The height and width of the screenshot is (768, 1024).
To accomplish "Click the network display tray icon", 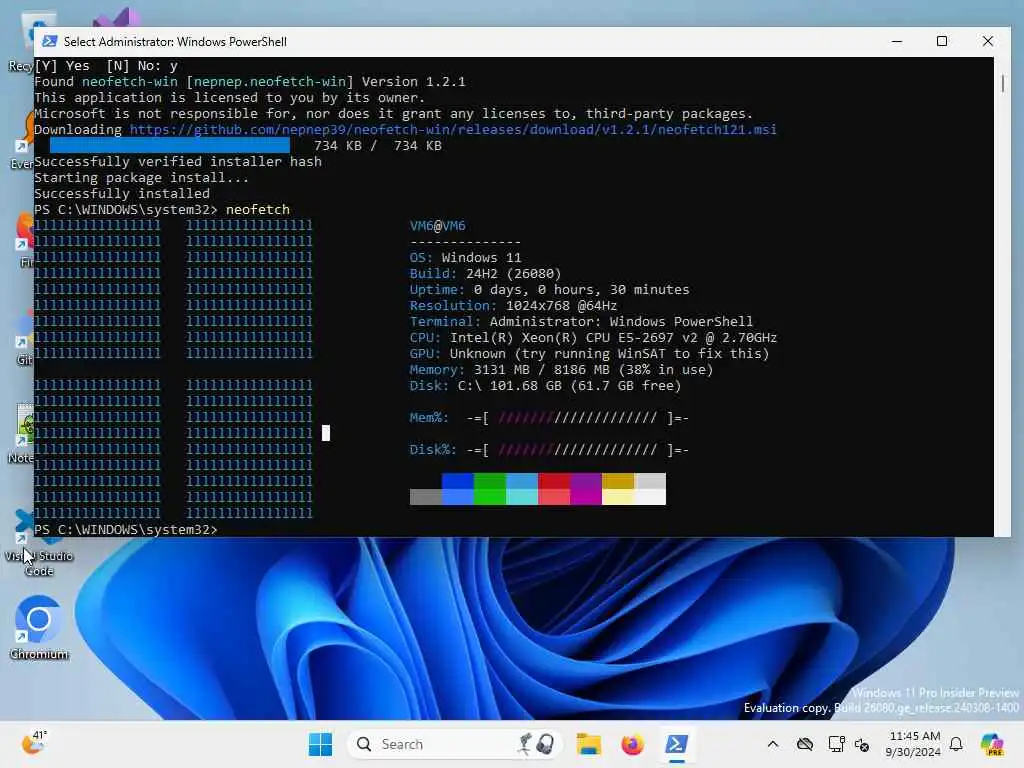I will pyautogui.click(x=836, y=744).
